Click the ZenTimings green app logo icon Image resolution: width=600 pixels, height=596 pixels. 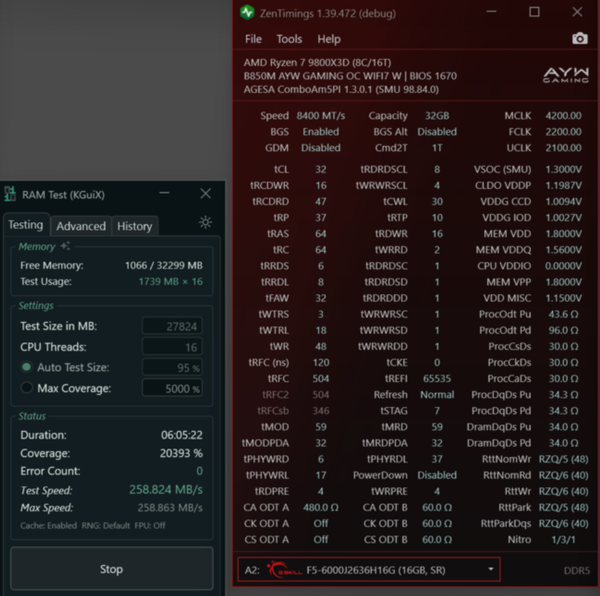click(247, 13)
